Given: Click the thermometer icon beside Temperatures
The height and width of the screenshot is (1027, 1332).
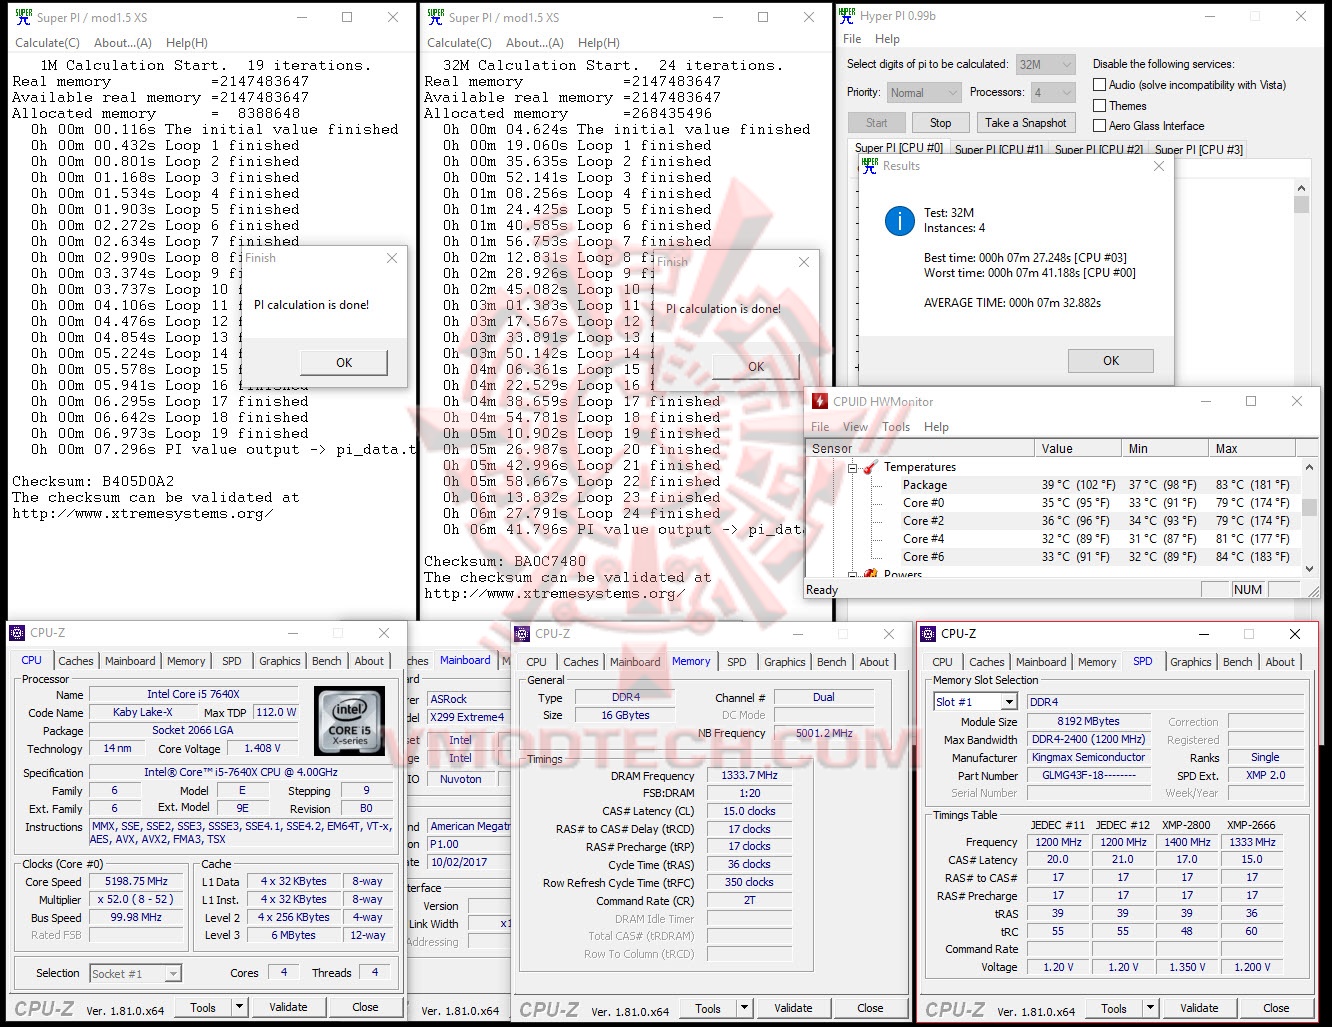Looking at the screenshot, I should click(869, 467).
